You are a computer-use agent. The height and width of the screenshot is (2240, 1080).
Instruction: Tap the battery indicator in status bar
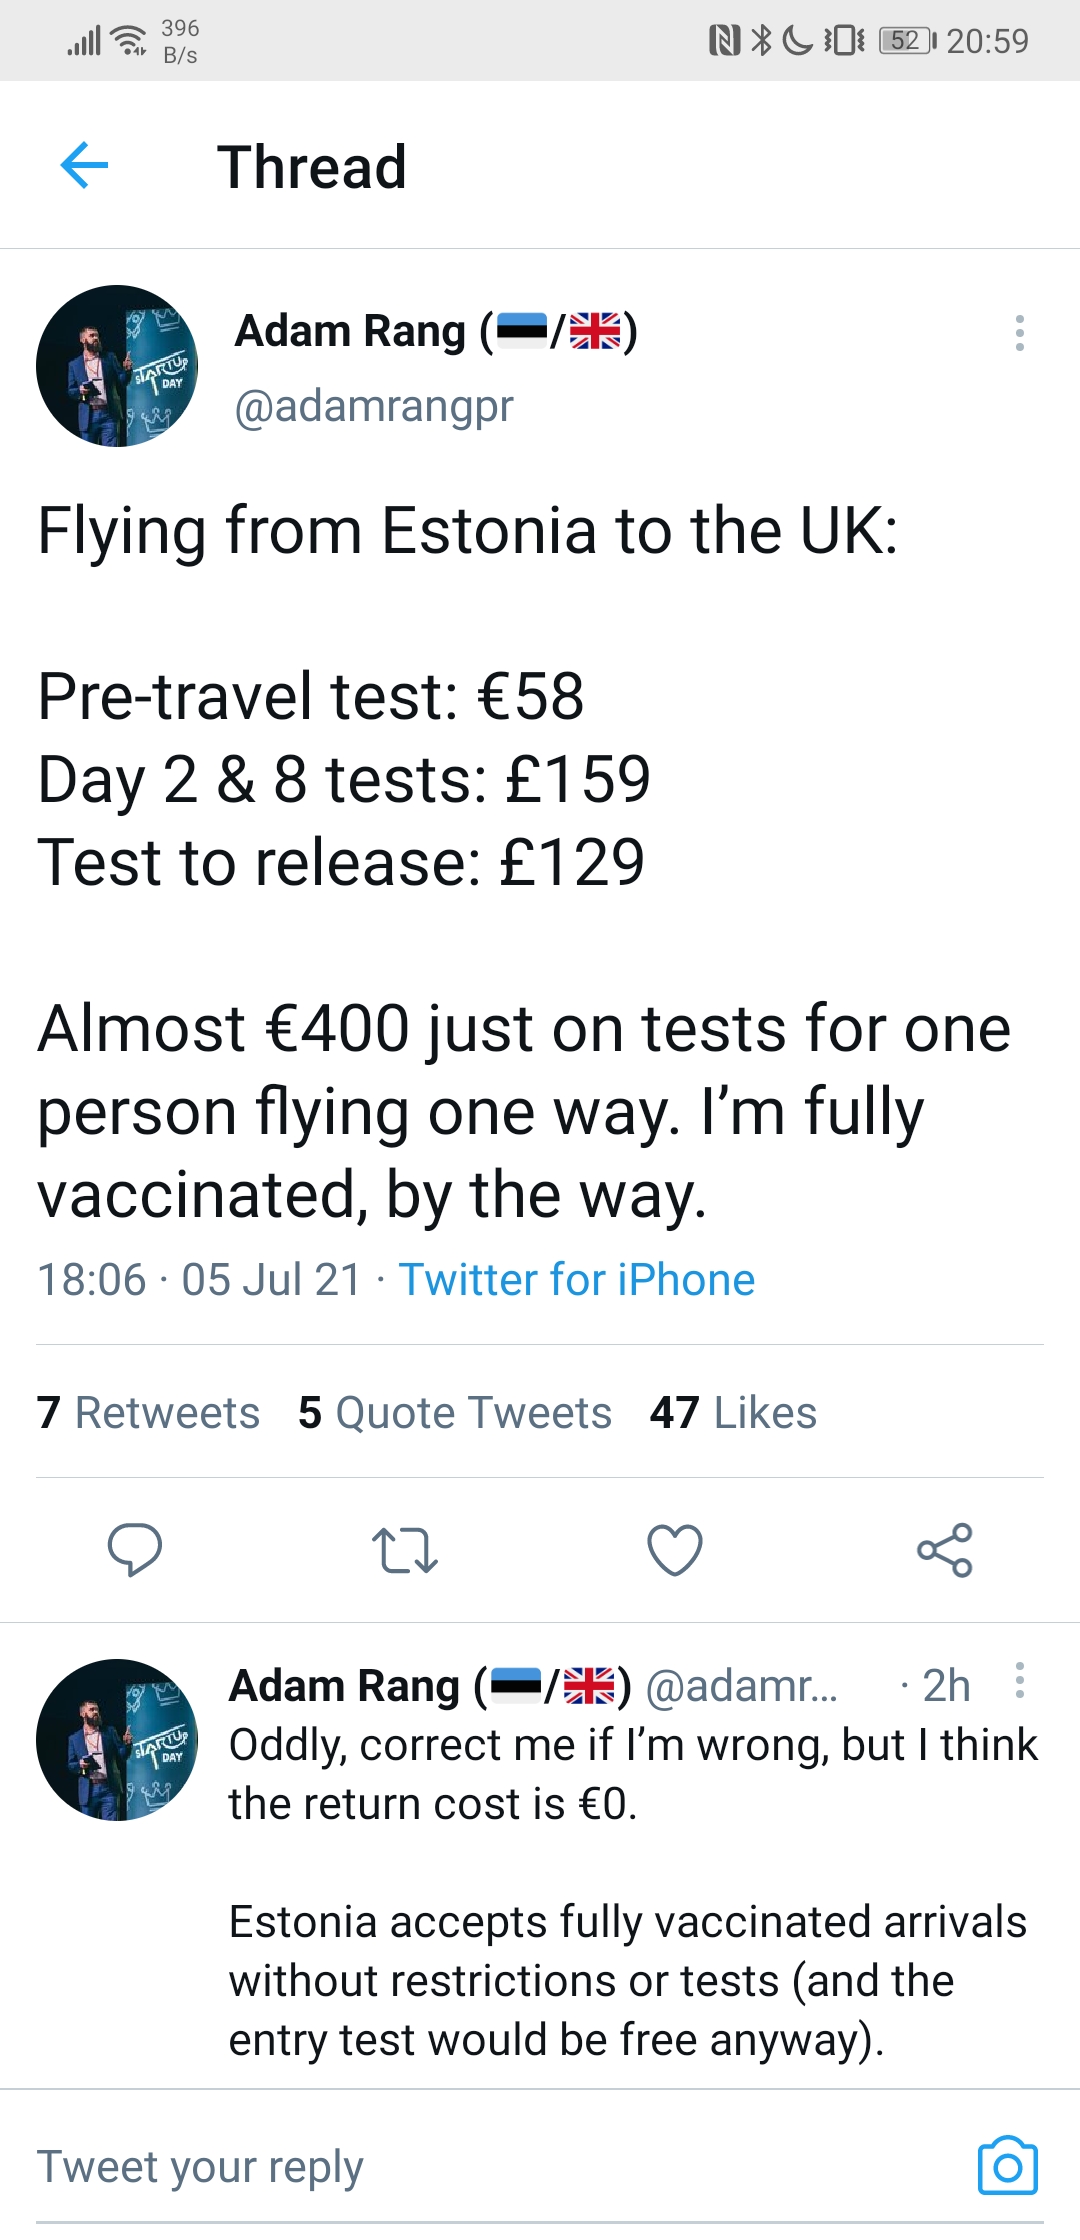906,41
